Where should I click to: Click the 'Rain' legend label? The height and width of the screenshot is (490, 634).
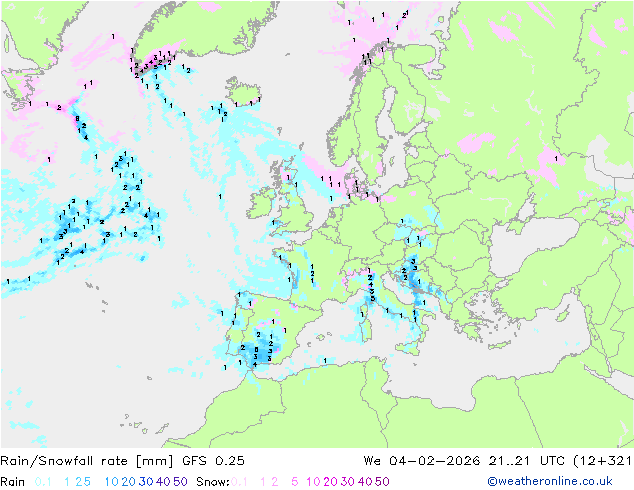coord(13,482)
